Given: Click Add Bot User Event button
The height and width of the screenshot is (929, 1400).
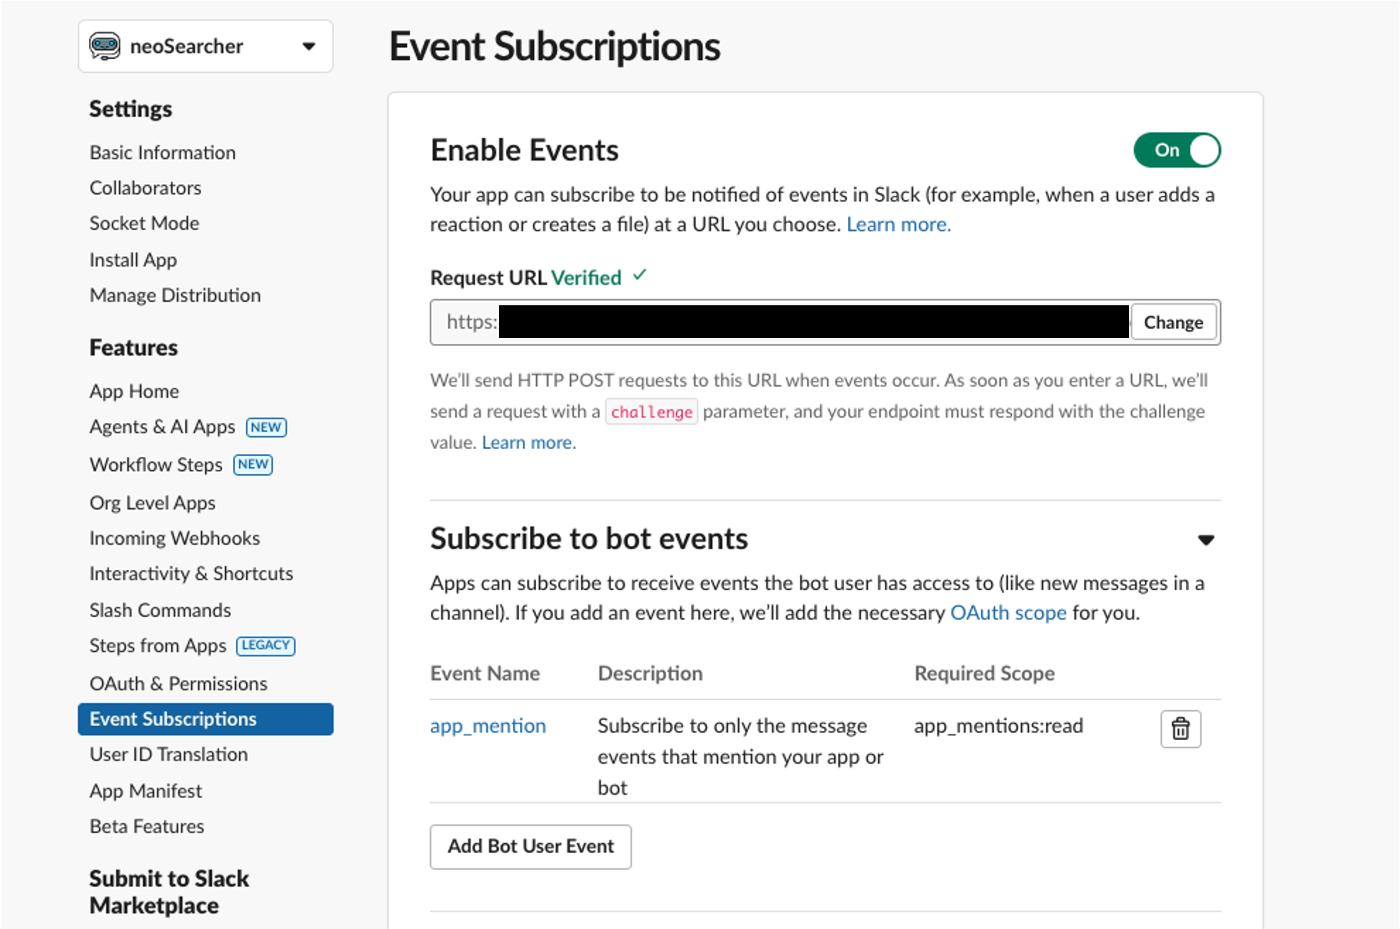Looking at the screenshot, I should tap(530, 846).
